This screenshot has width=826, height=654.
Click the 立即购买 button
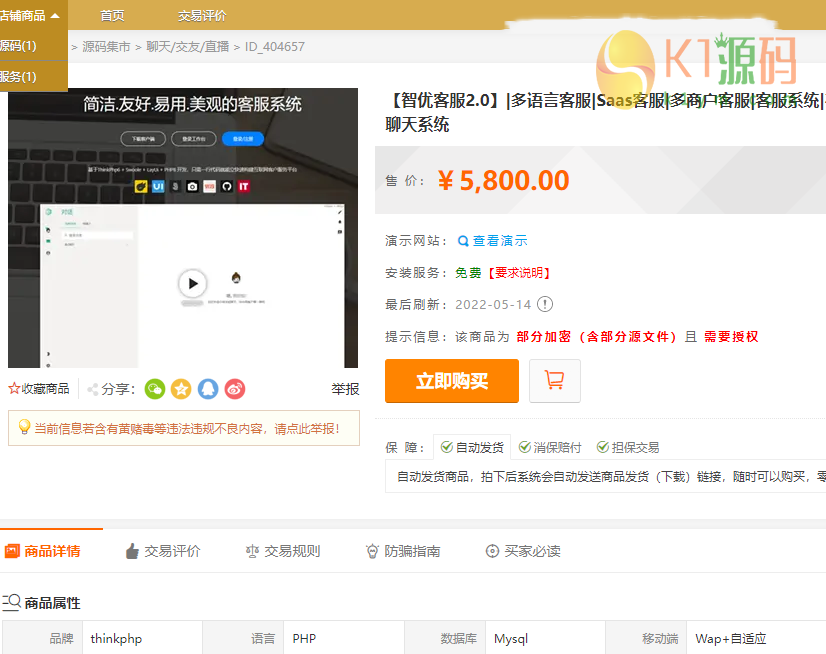(x=451, y=380)
